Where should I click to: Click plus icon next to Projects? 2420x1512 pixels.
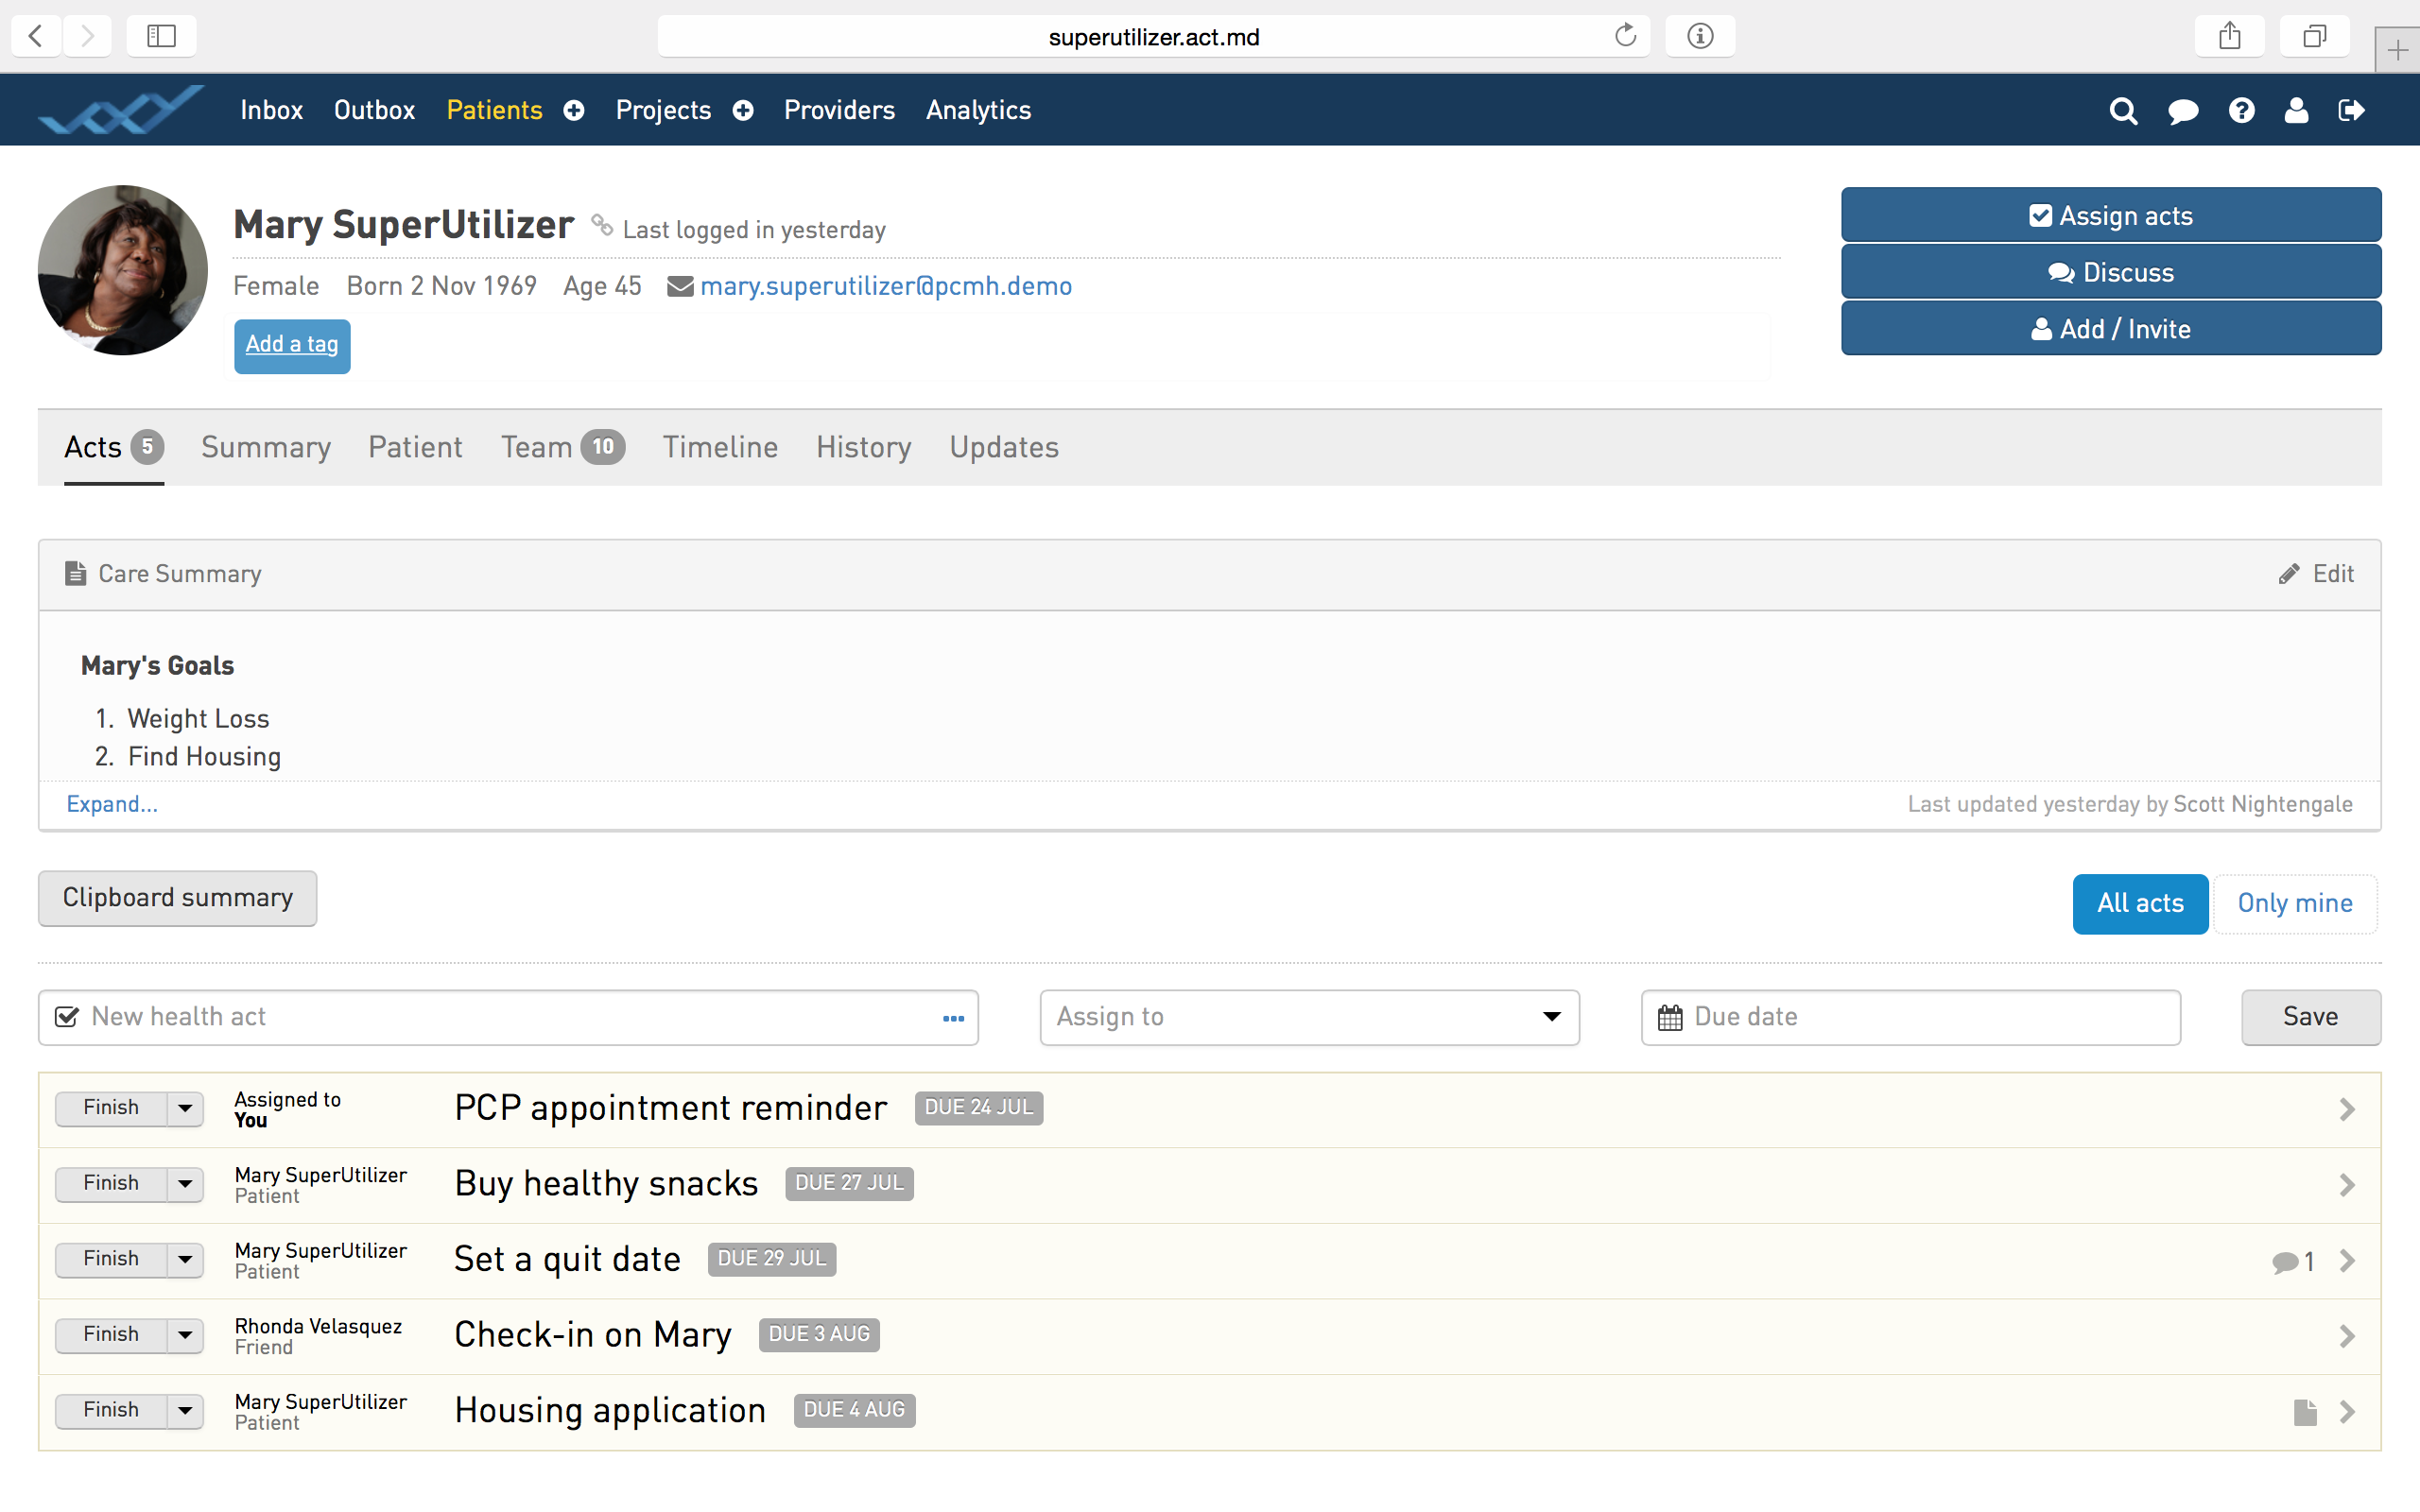coord(743,111)
